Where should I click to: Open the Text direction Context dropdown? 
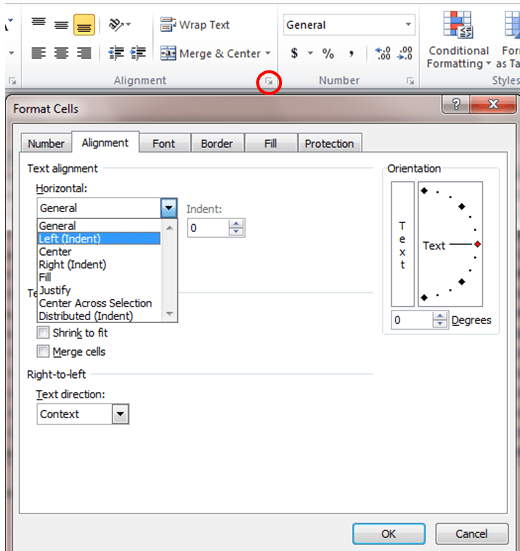121,414
